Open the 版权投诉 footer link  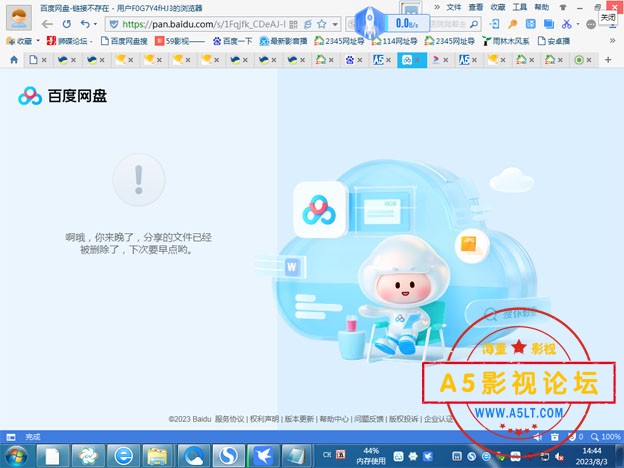tap(404, 419)
